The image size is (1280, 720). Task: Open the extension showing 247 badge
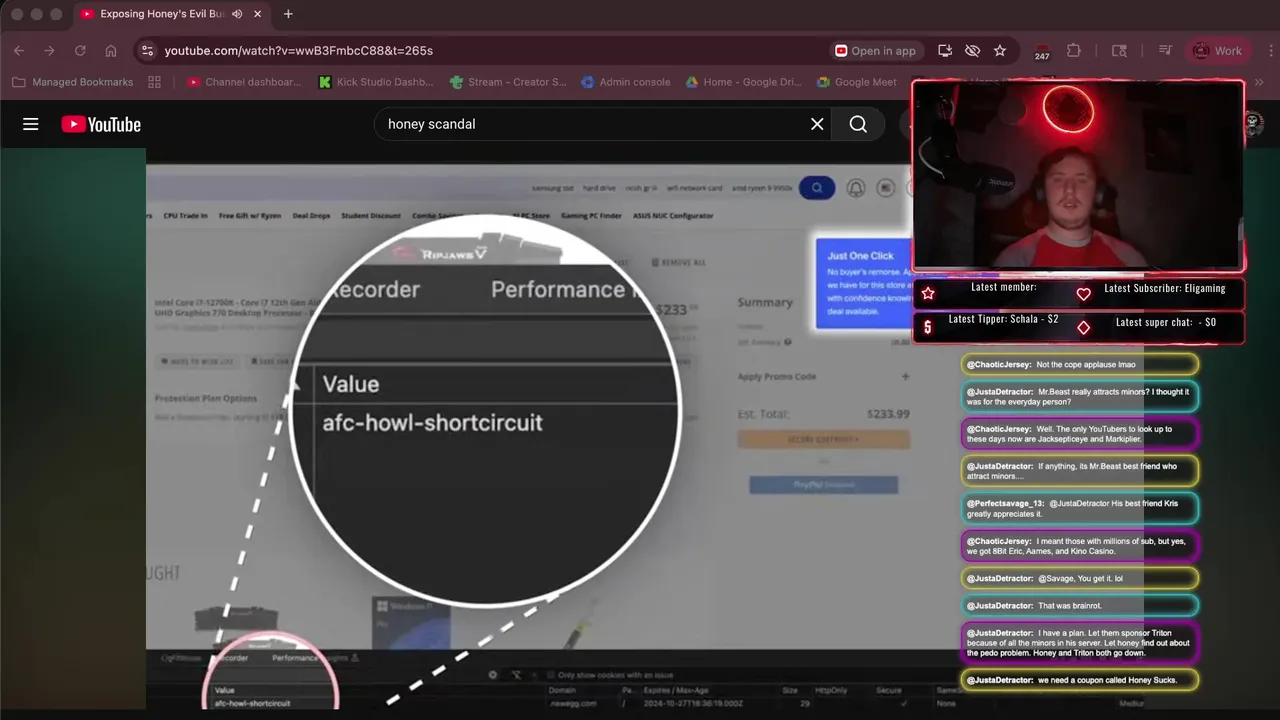(x=1042, y=51)
